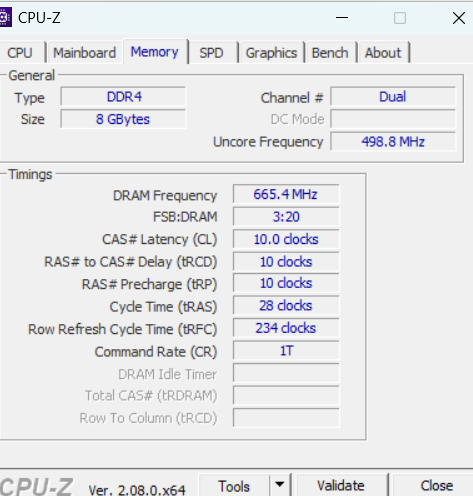This screenshot has width=473, height=496.
Task: Switch to the Bench tab
Action: [x=330, y=53]
